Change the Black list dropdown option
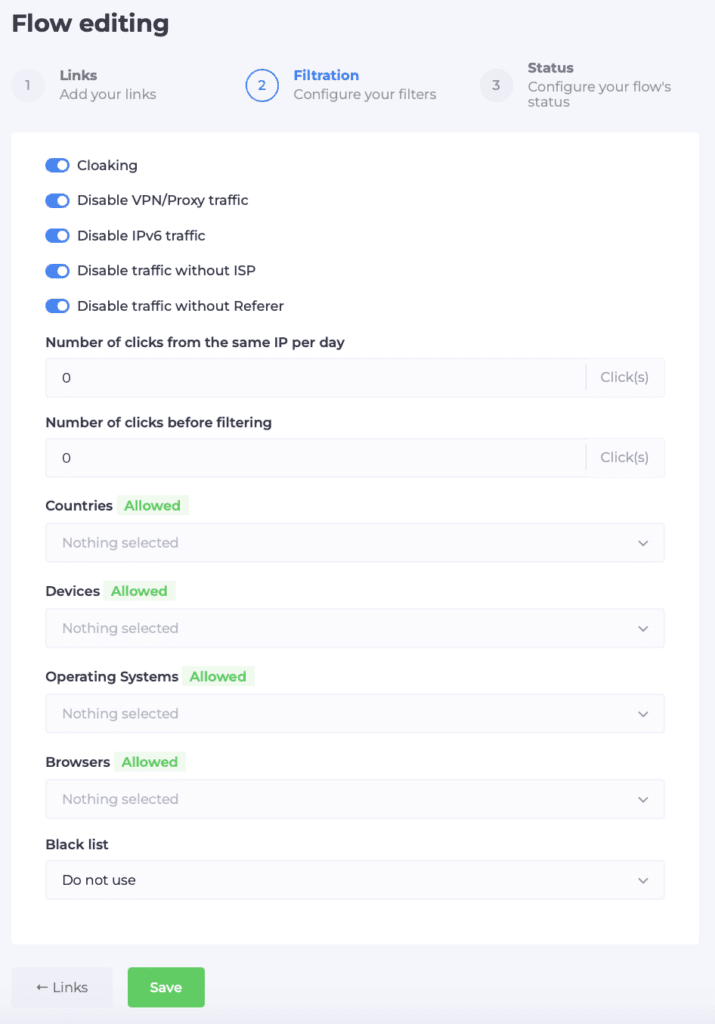This screenshot has width=715, height=1024. (x=354, y=880)
